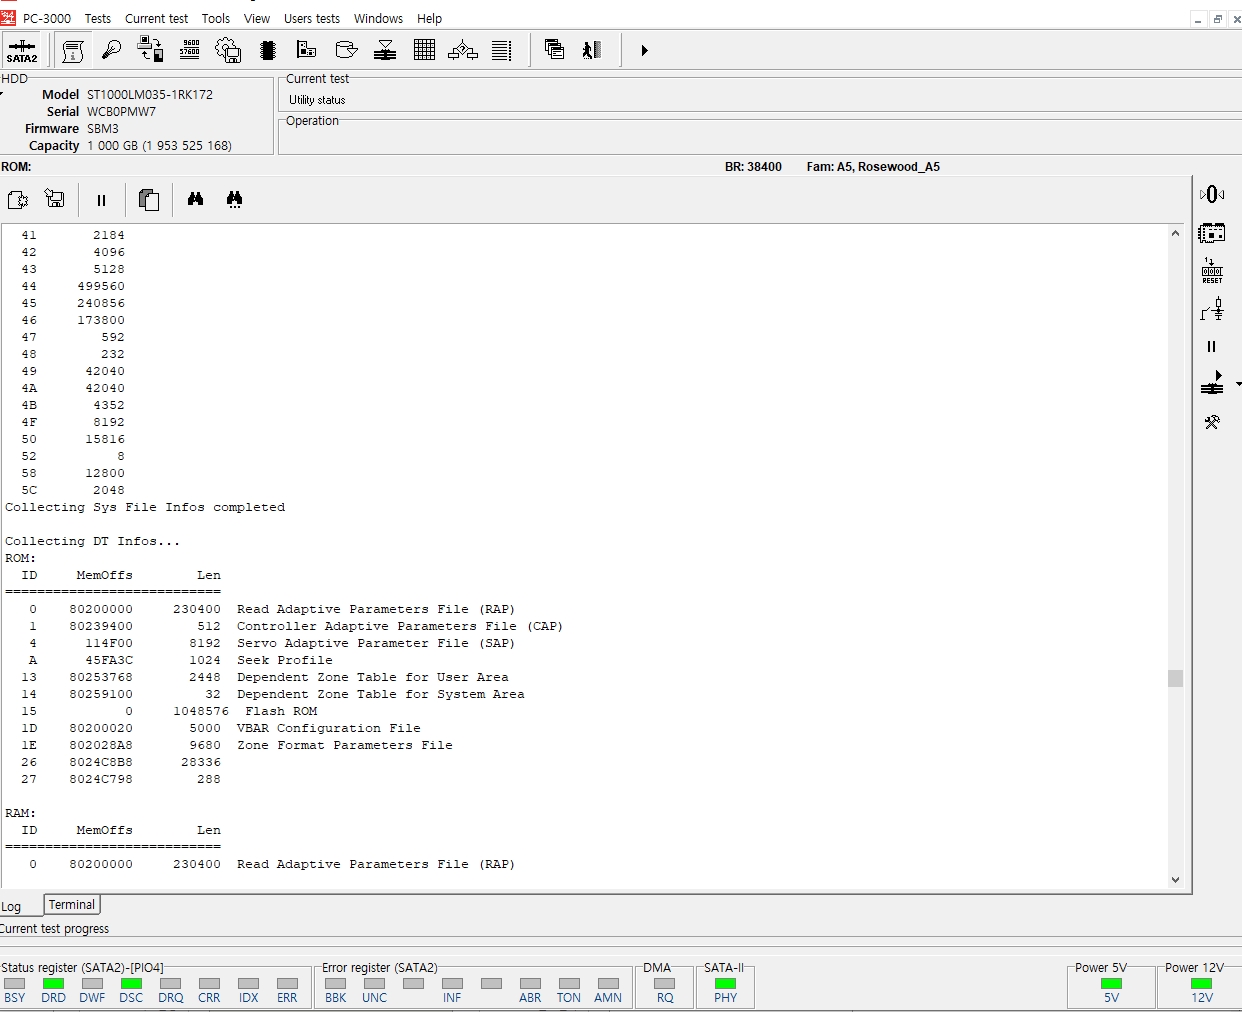Click the binoculars find icon

(196, 199)
